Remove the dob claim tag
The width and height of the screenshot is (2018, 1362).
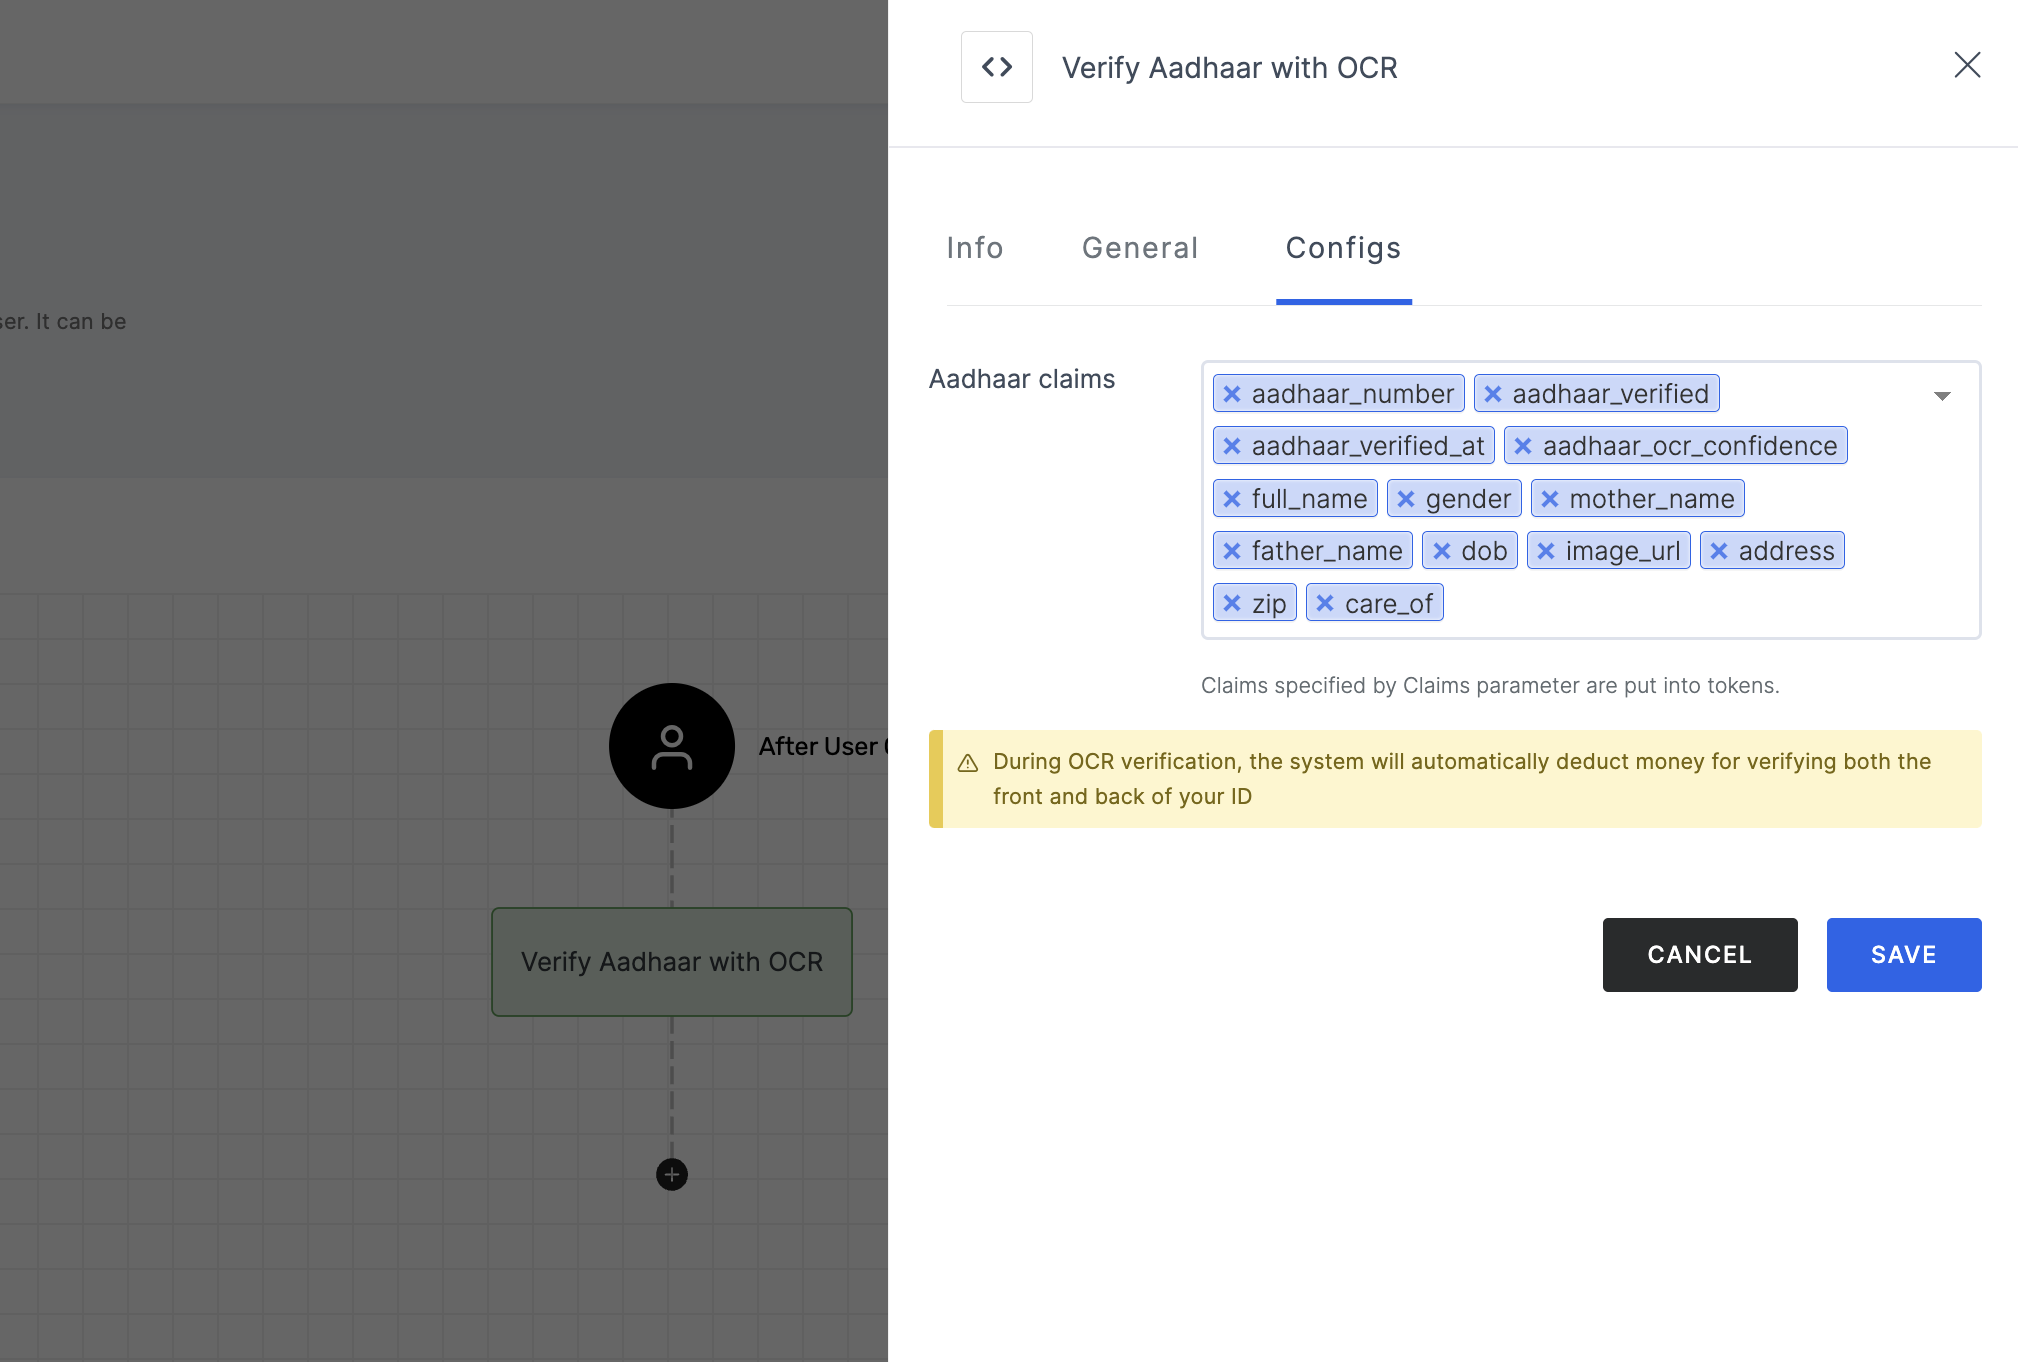[x=1442, y=551]
